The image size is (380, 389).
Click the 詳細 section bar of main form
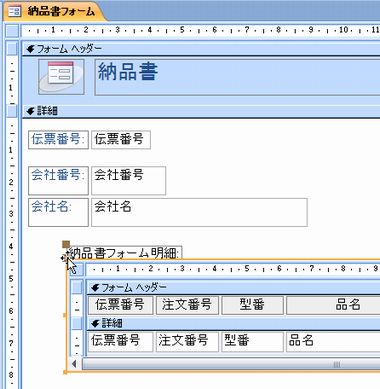pos(201,111)
